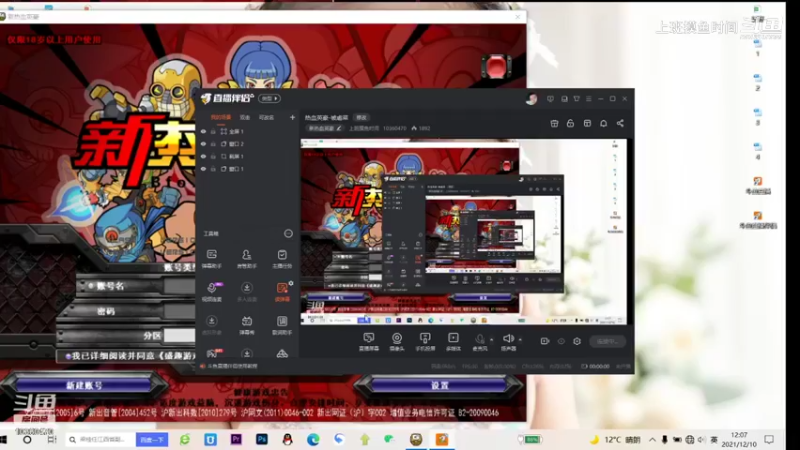The height and width of the screenshot is (450, 800).
Task: Click the 修改 button beside the stream title
Action: tap(361, 117)
